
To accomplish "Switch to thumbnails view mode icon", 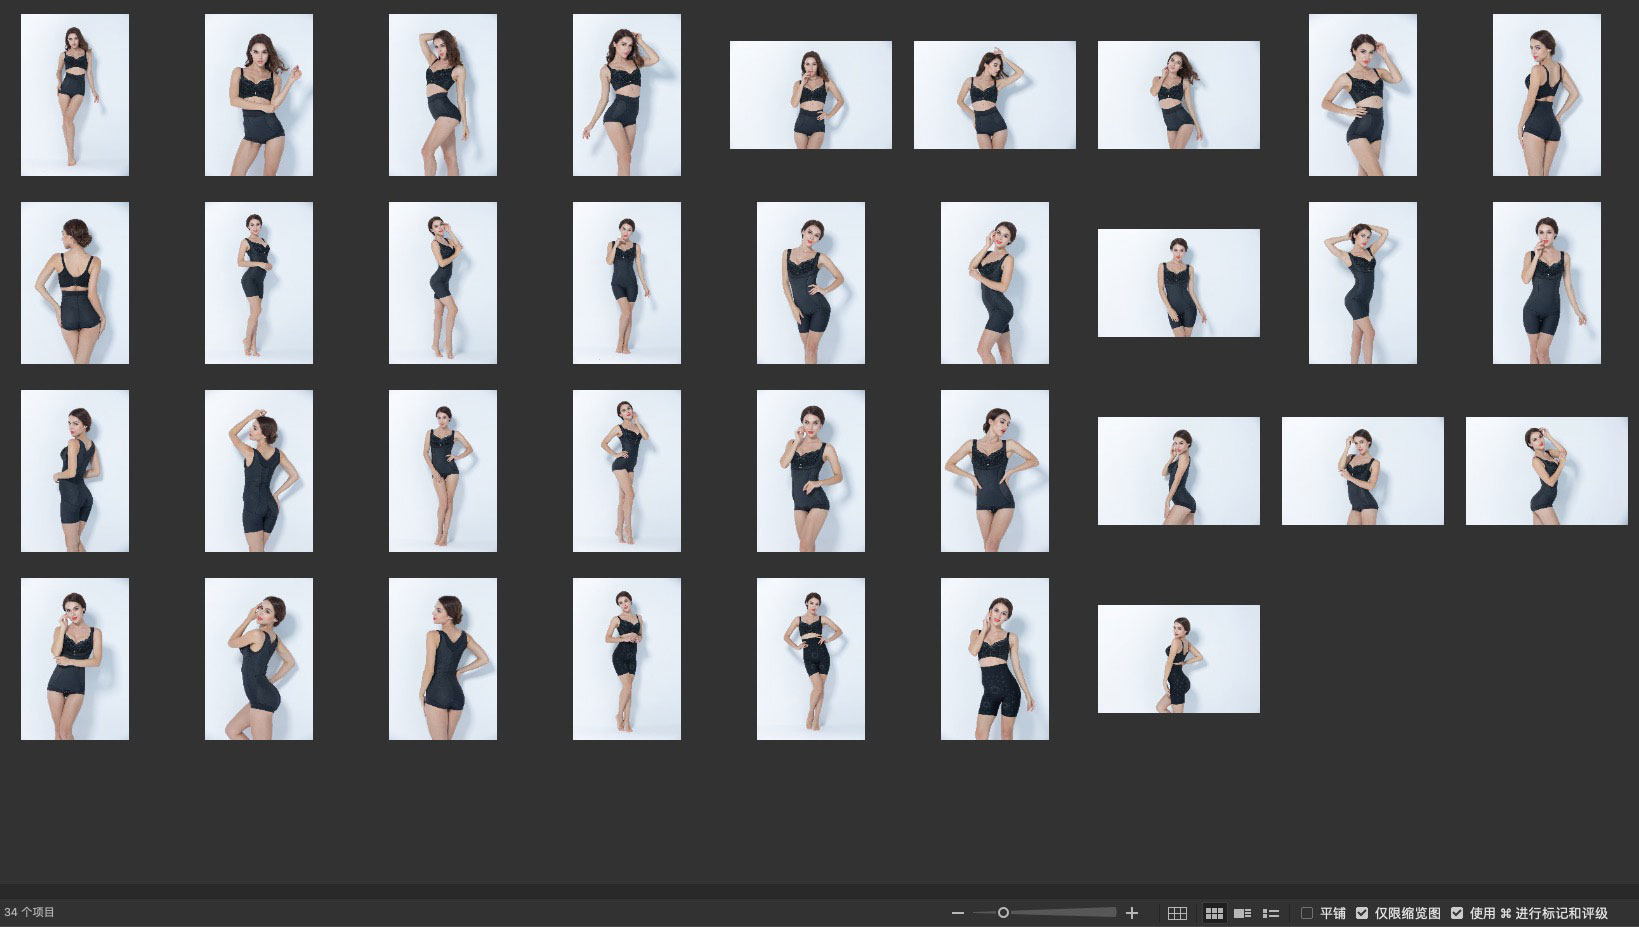I will coord(1214,913).
